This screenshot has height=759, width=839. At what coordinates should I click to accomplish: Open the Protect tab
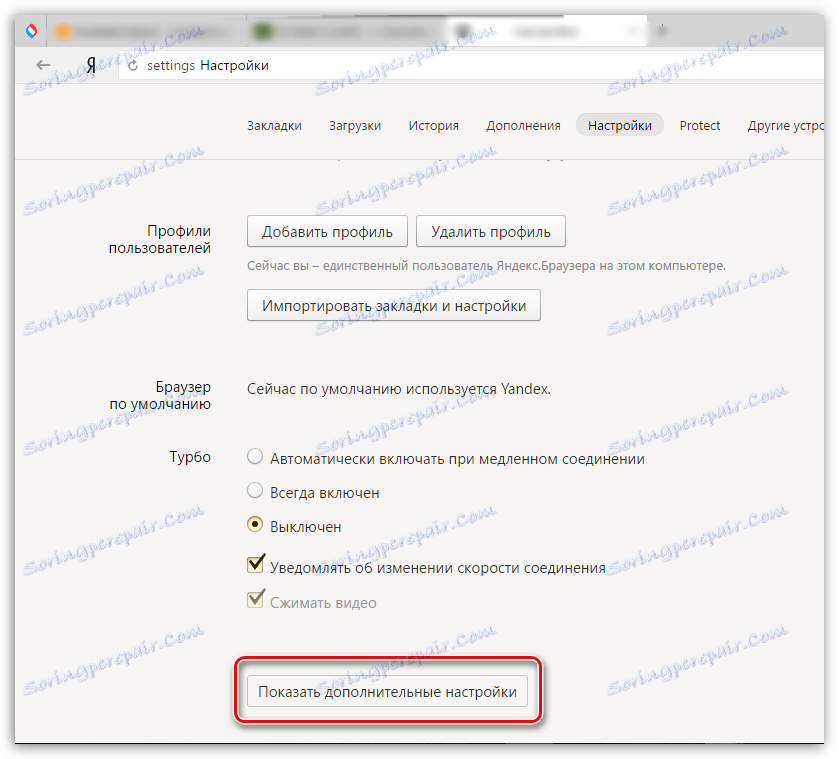(699, 126)
